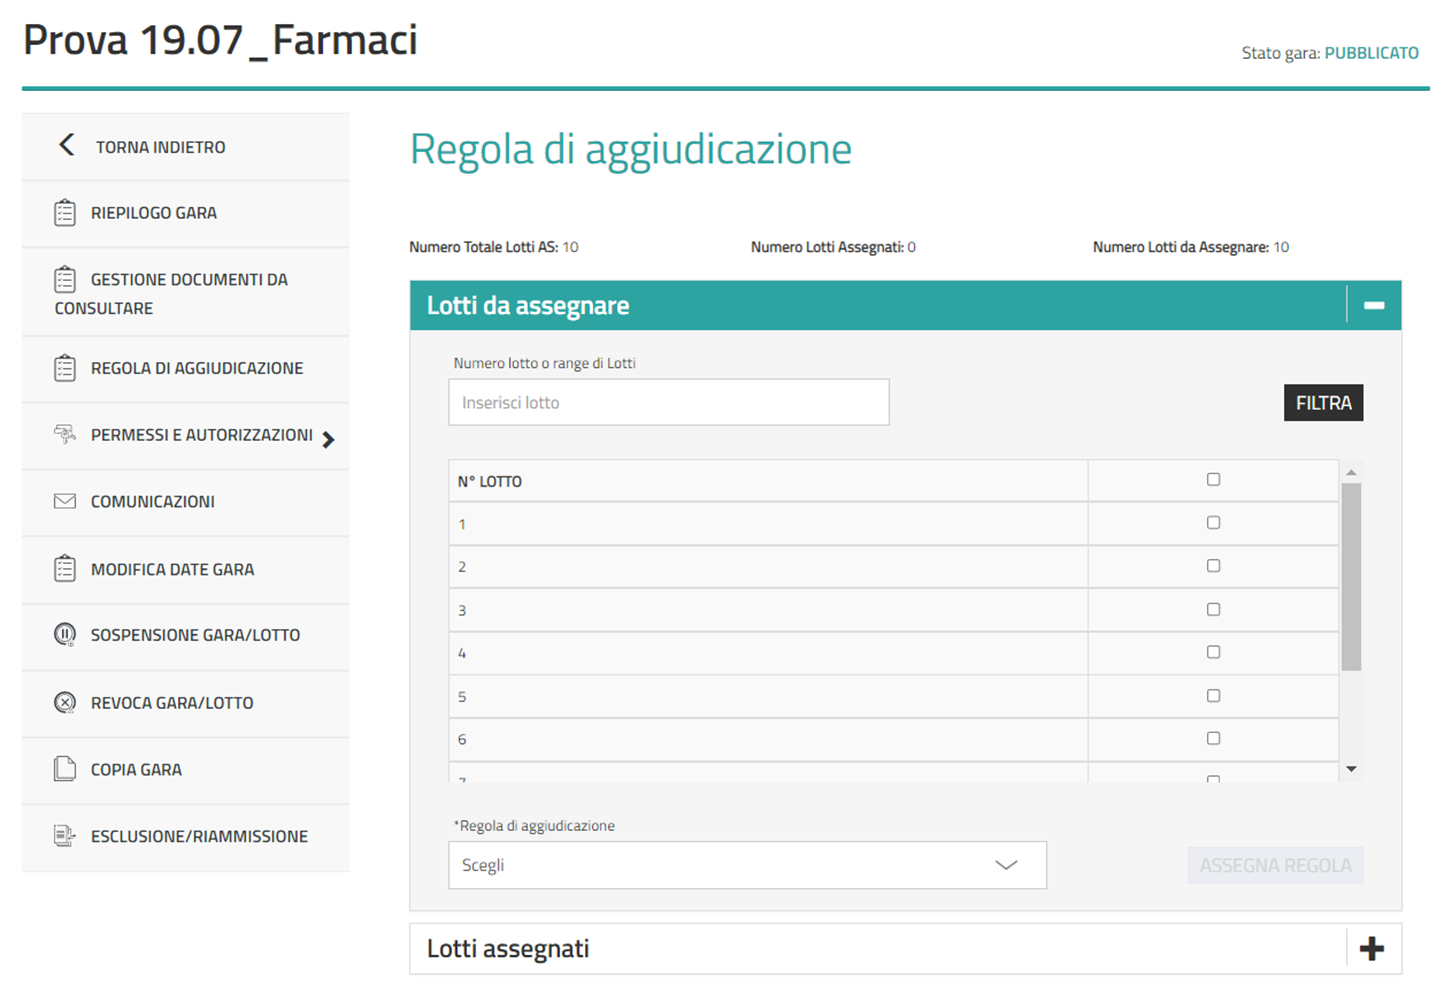This screenshot has height=986, width=1444.
Task: Check the box for lotto 1
Action: (1213, 523)
